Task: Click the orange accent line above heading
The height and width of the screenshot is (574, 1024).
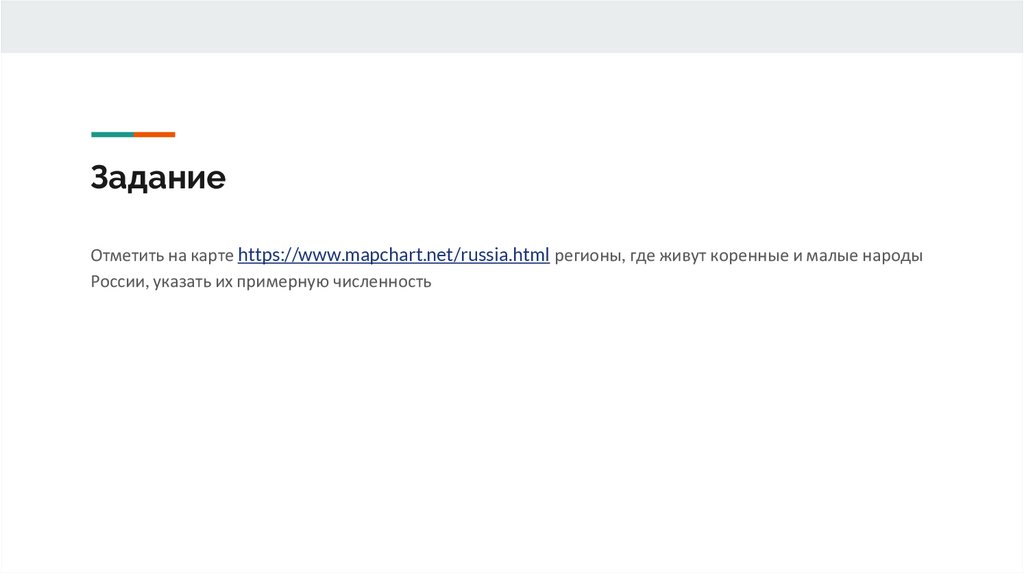Action: coord(155,134)
